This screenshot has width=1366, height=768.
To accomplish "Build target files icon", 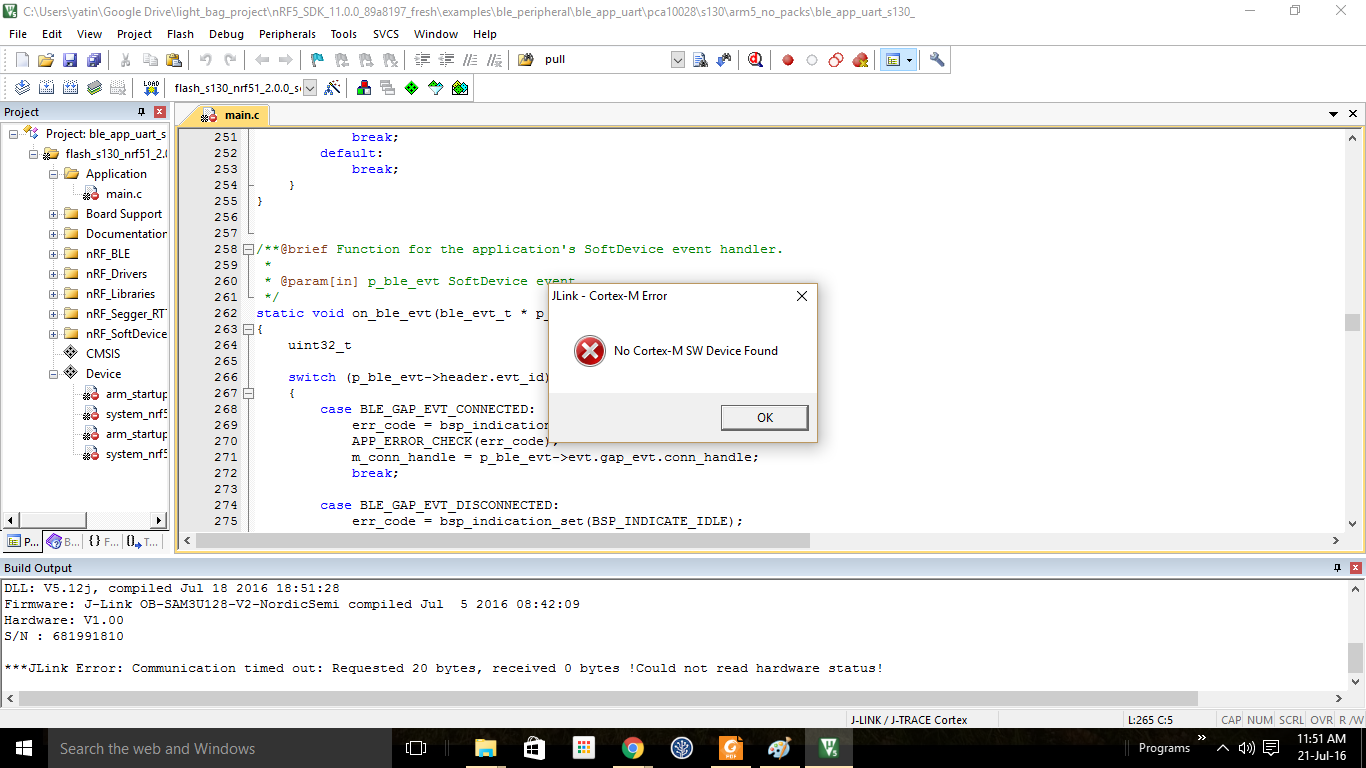I will (46, 88).
